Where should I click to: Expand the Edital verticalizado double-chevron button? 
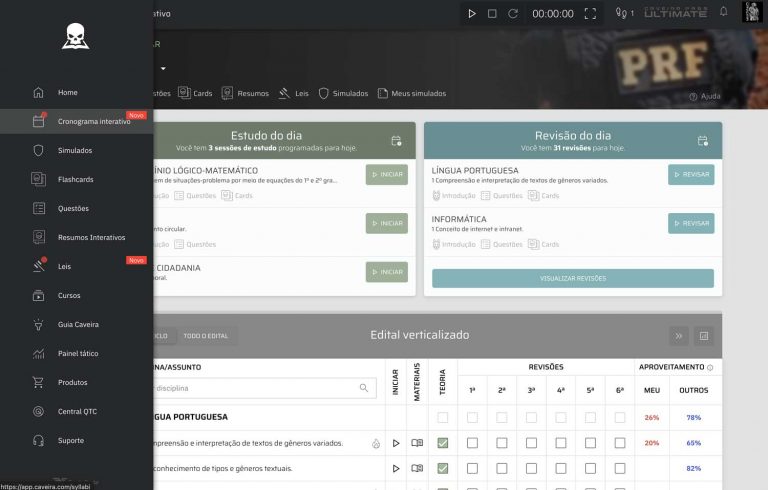pos(679,335)
